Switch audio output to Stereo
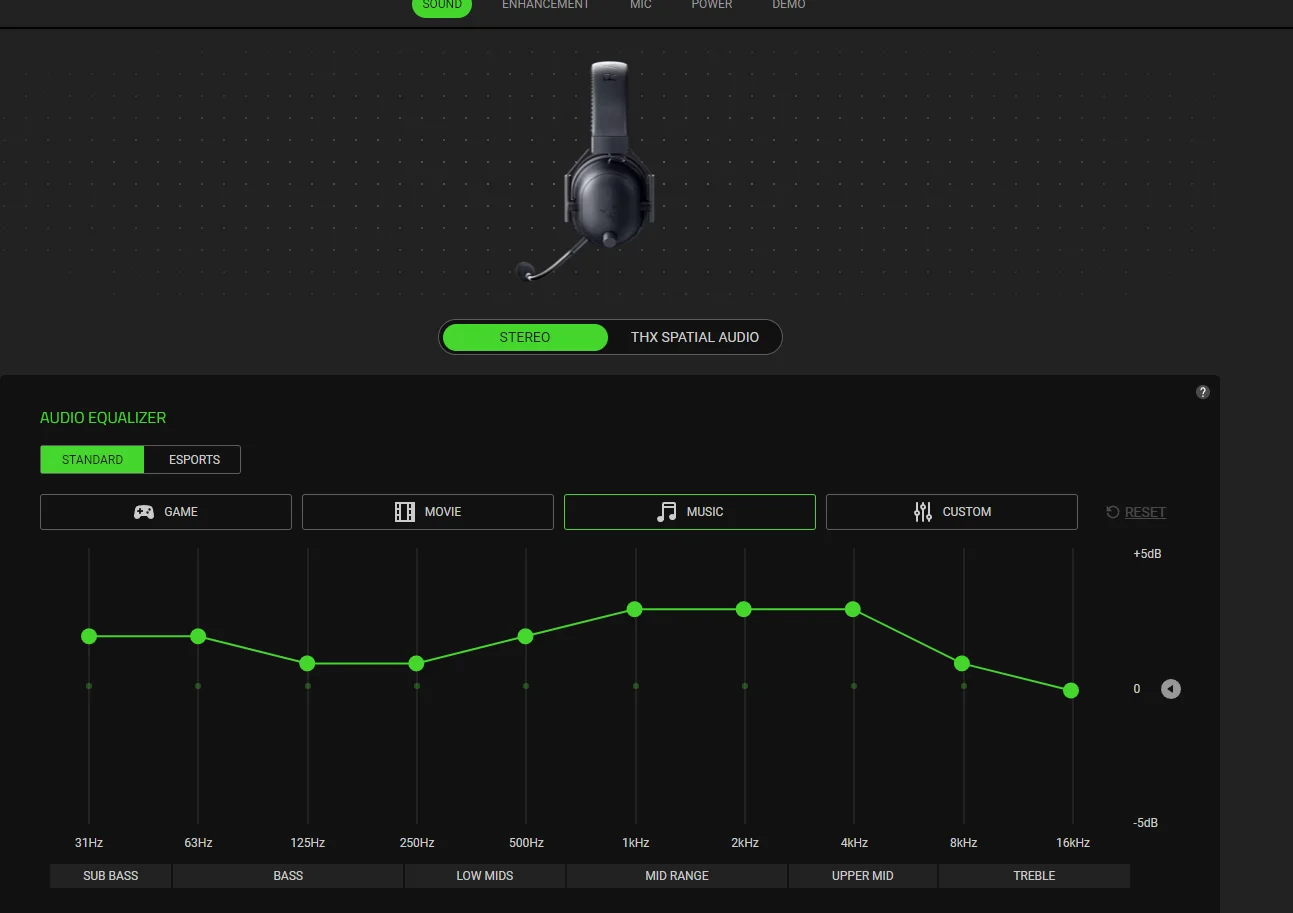Screen dimensions: 1293x913 tap(525, 337)
